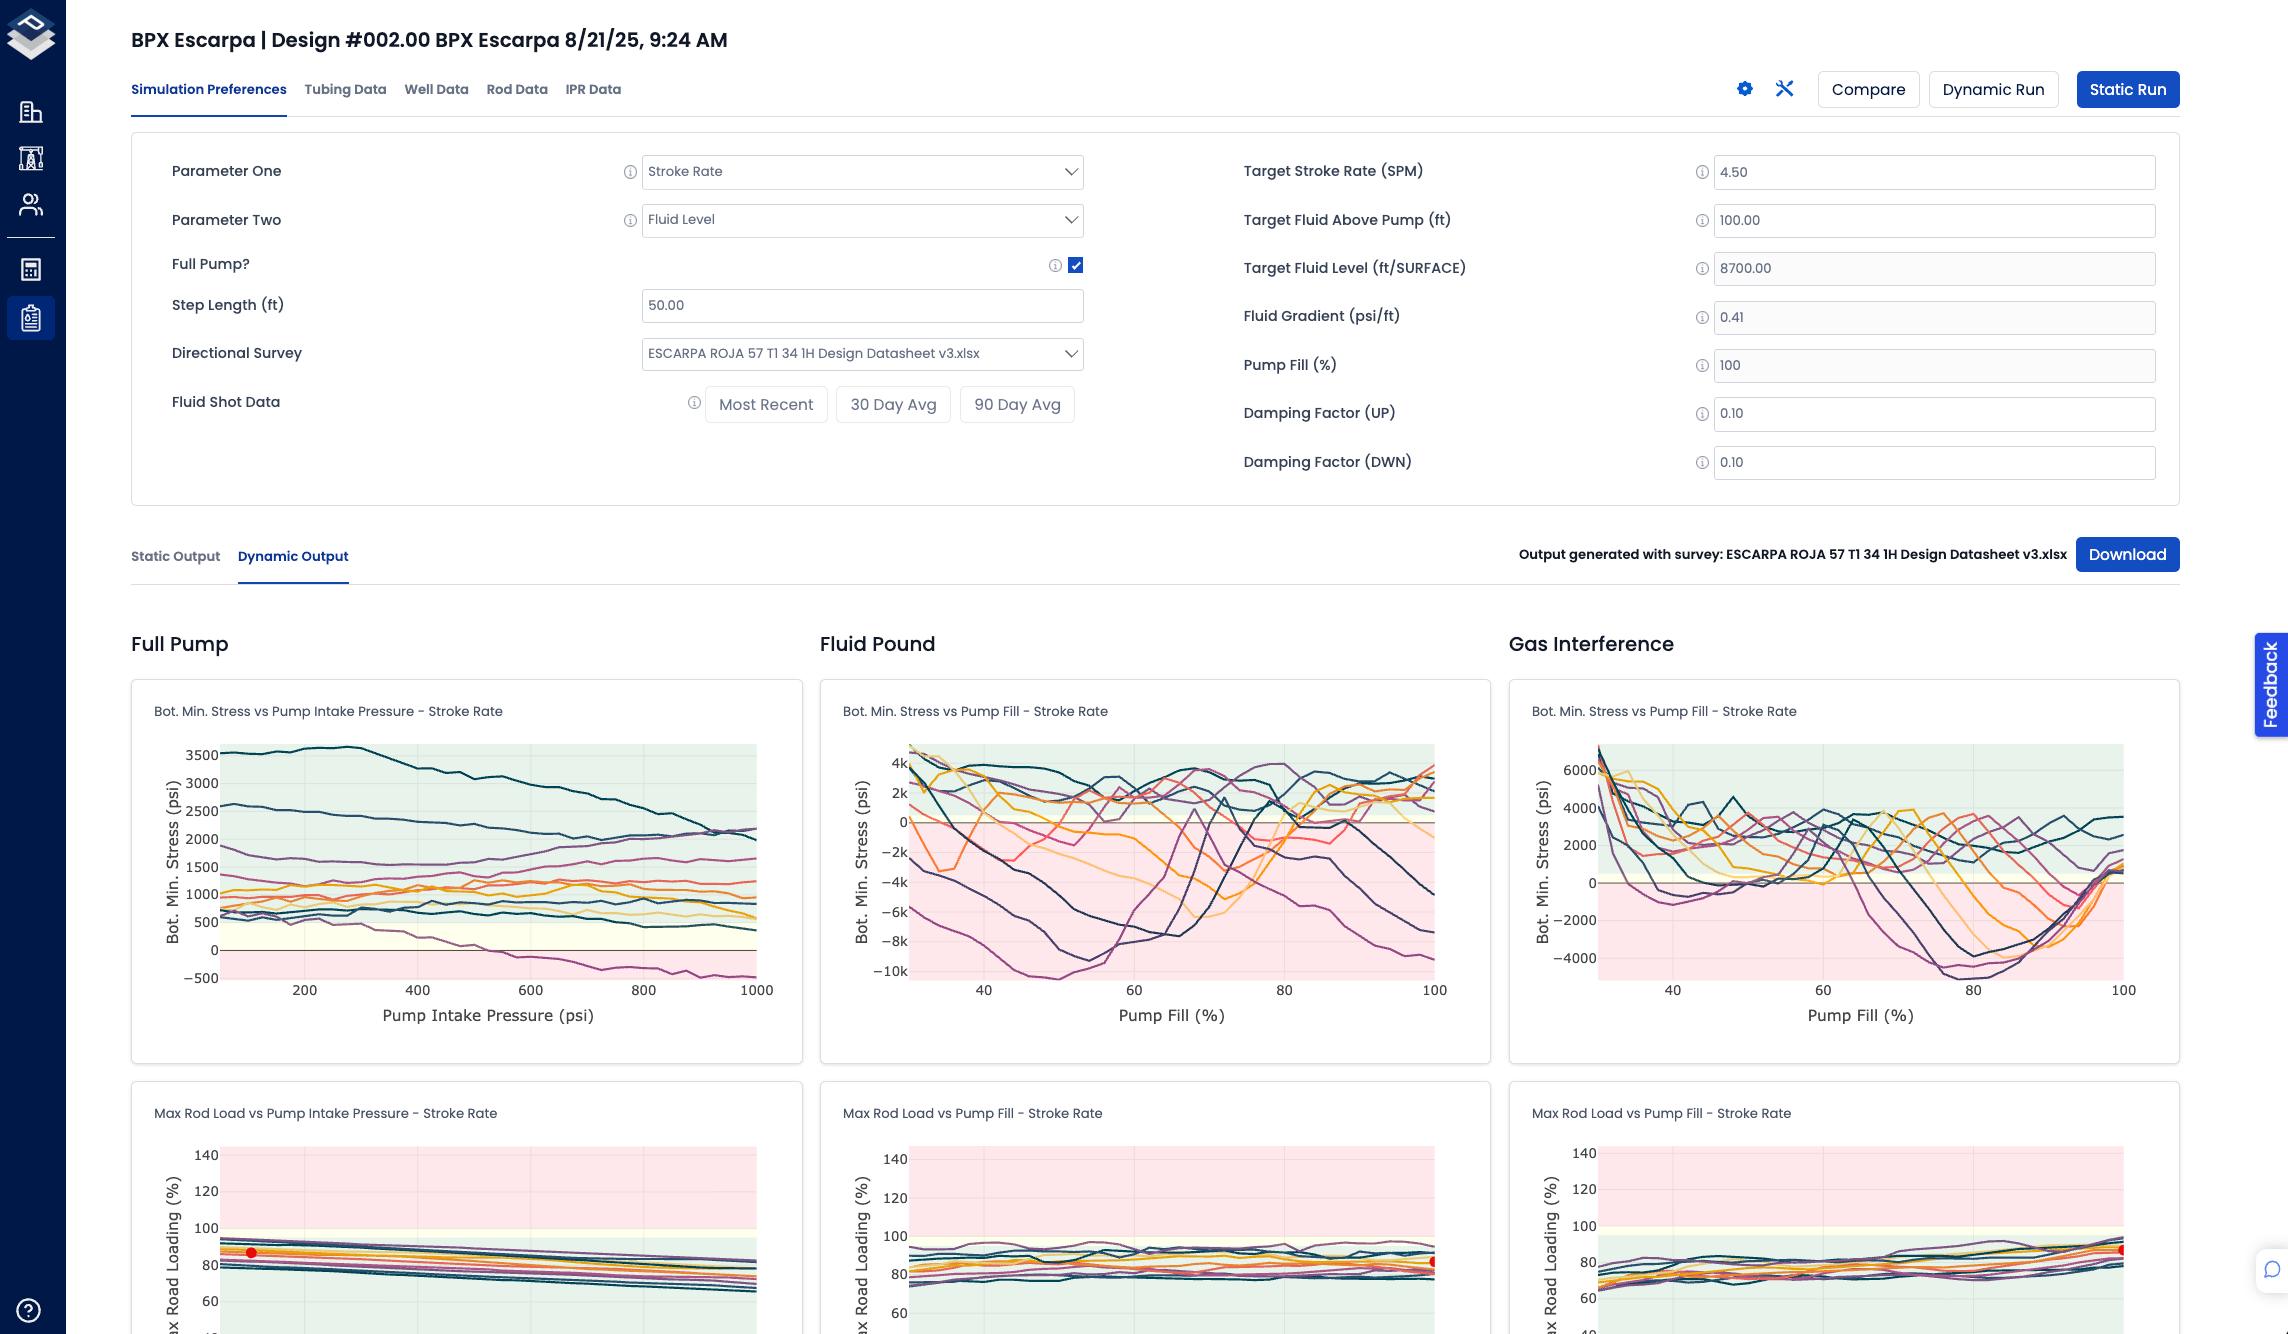
Task: Toggle the Most Recent fluid shot option
Action: (766, 404)
